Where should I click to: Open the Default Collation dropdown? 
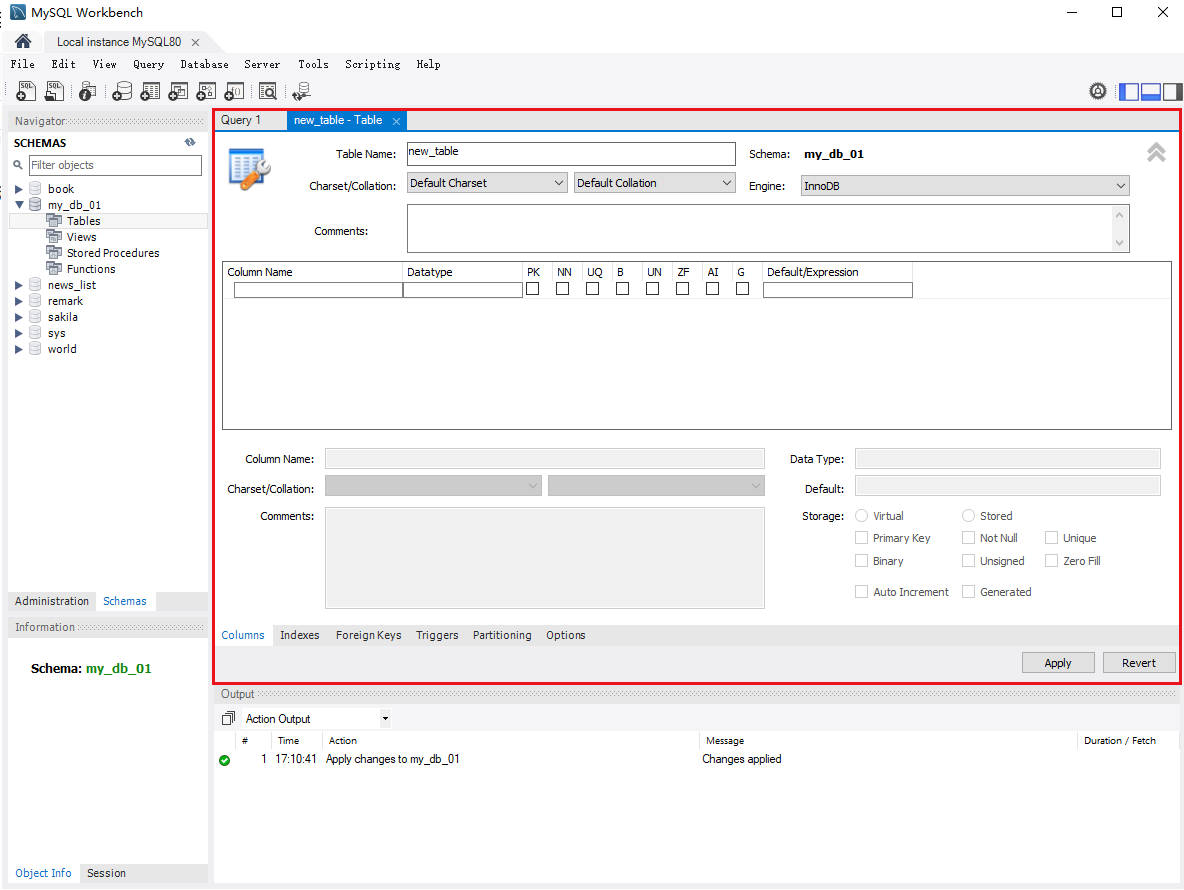[x=655, y=183]
